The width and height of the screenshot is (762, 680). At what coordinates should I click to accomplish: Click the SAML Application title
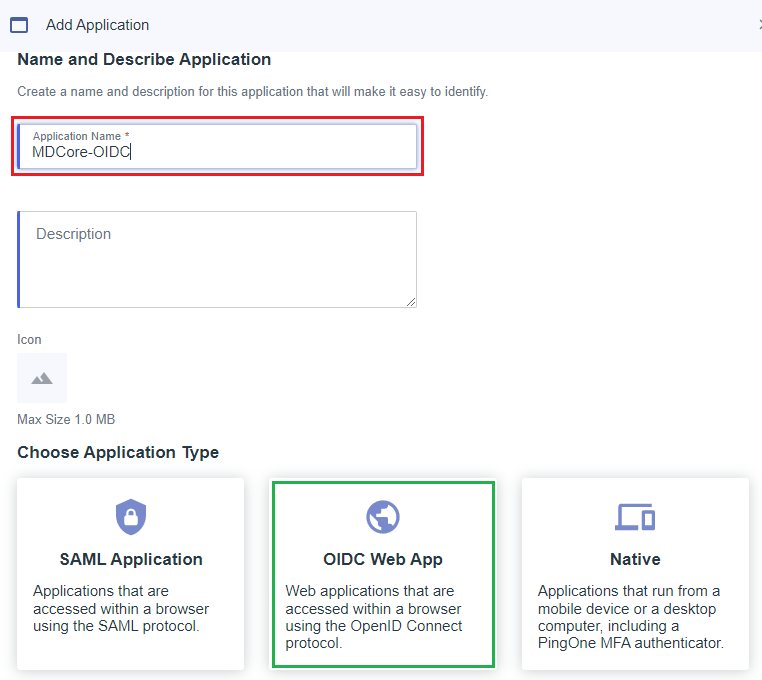[x=131, y=559]
